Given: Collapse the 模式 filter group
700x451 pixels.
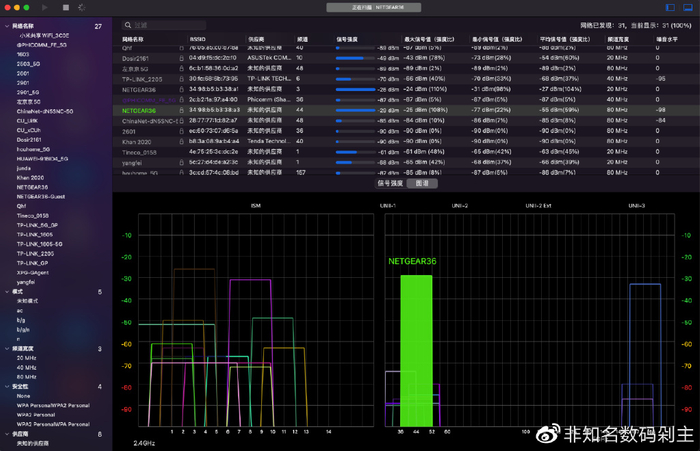Looking at the screenshot, I should [x=5, y=291].
